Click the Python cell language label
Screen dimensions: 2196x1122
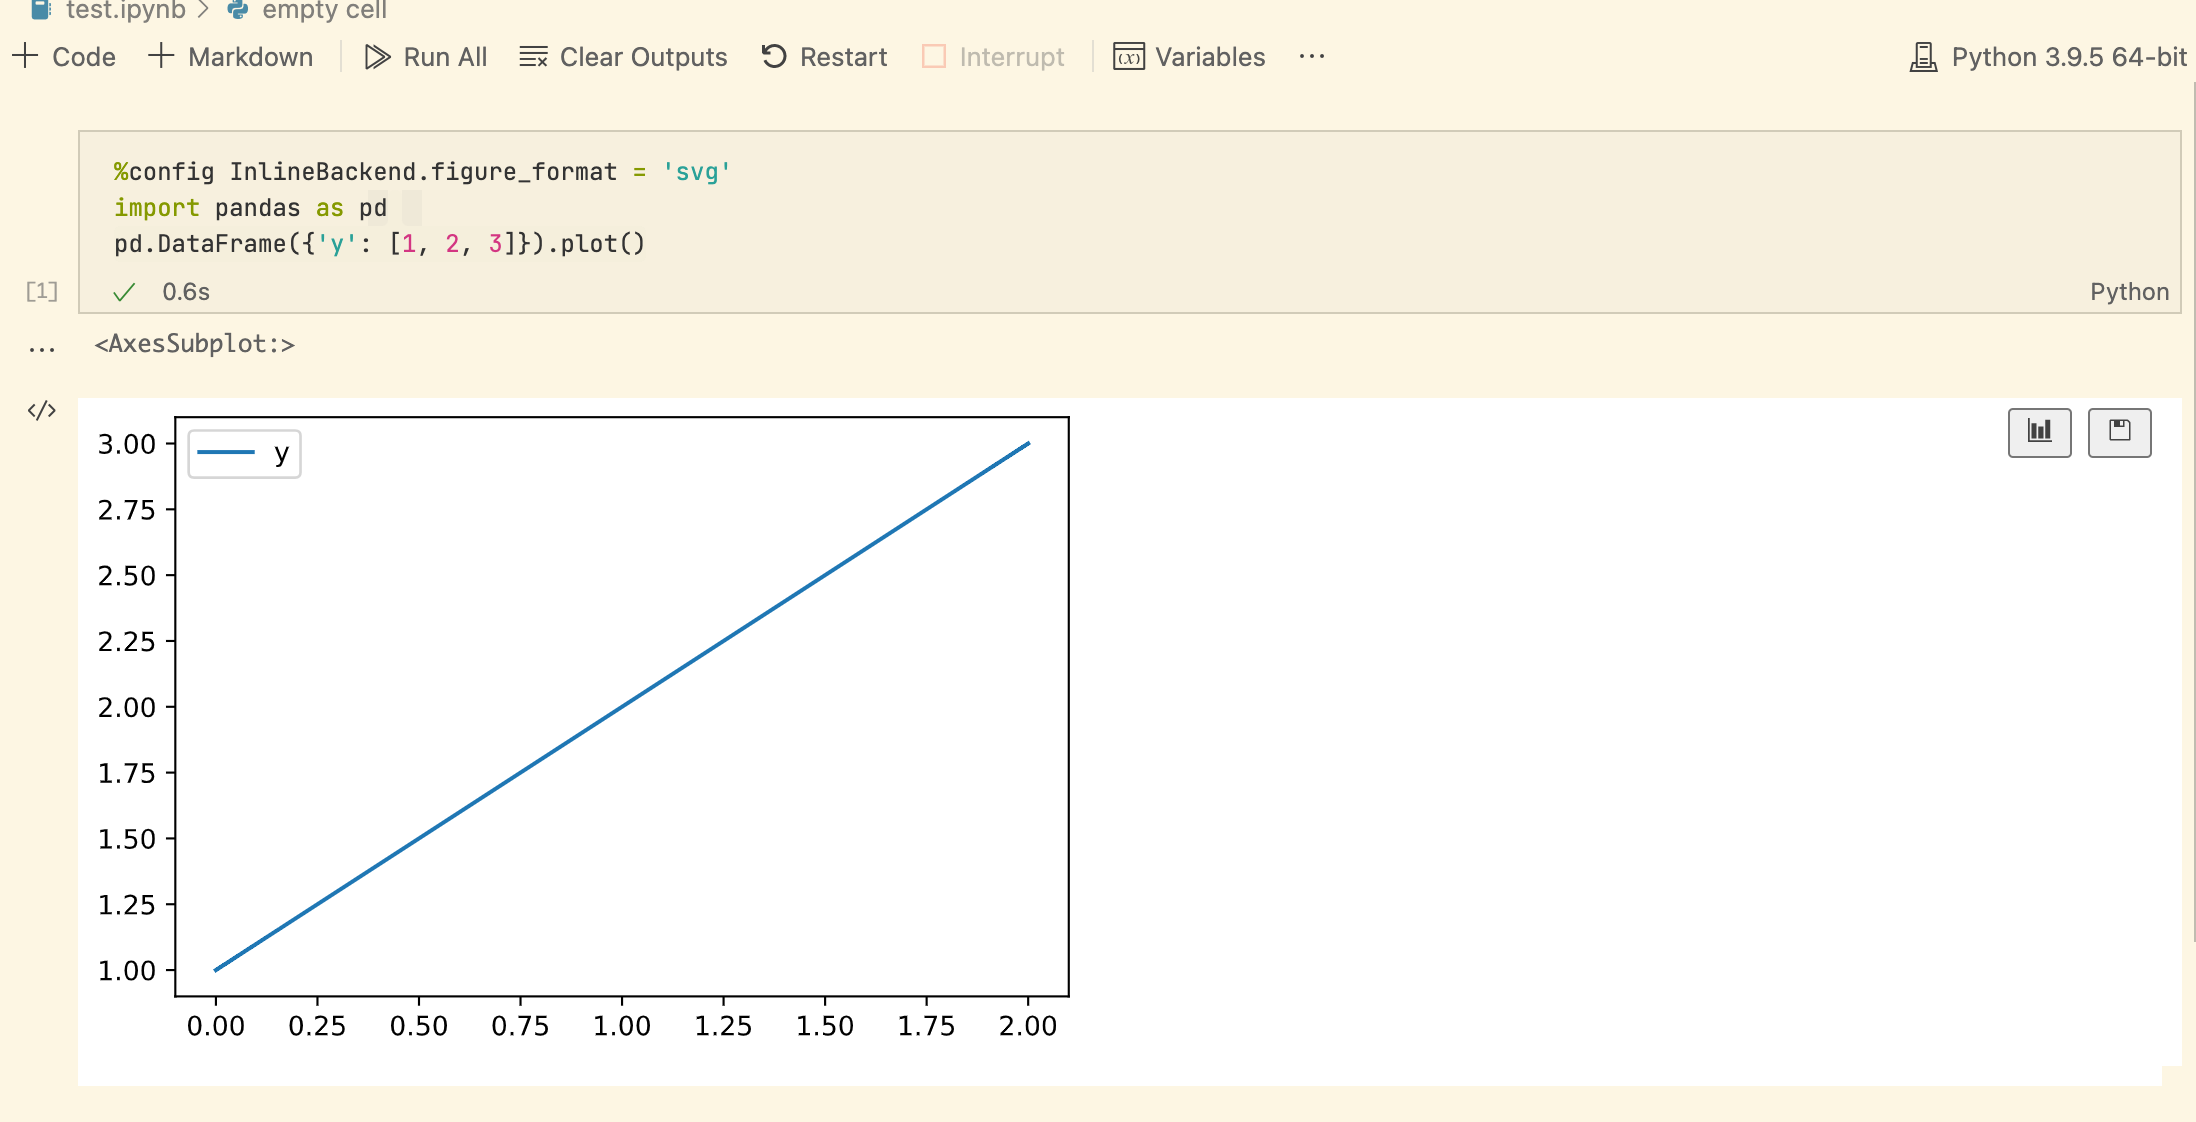tap(2129, 292)
